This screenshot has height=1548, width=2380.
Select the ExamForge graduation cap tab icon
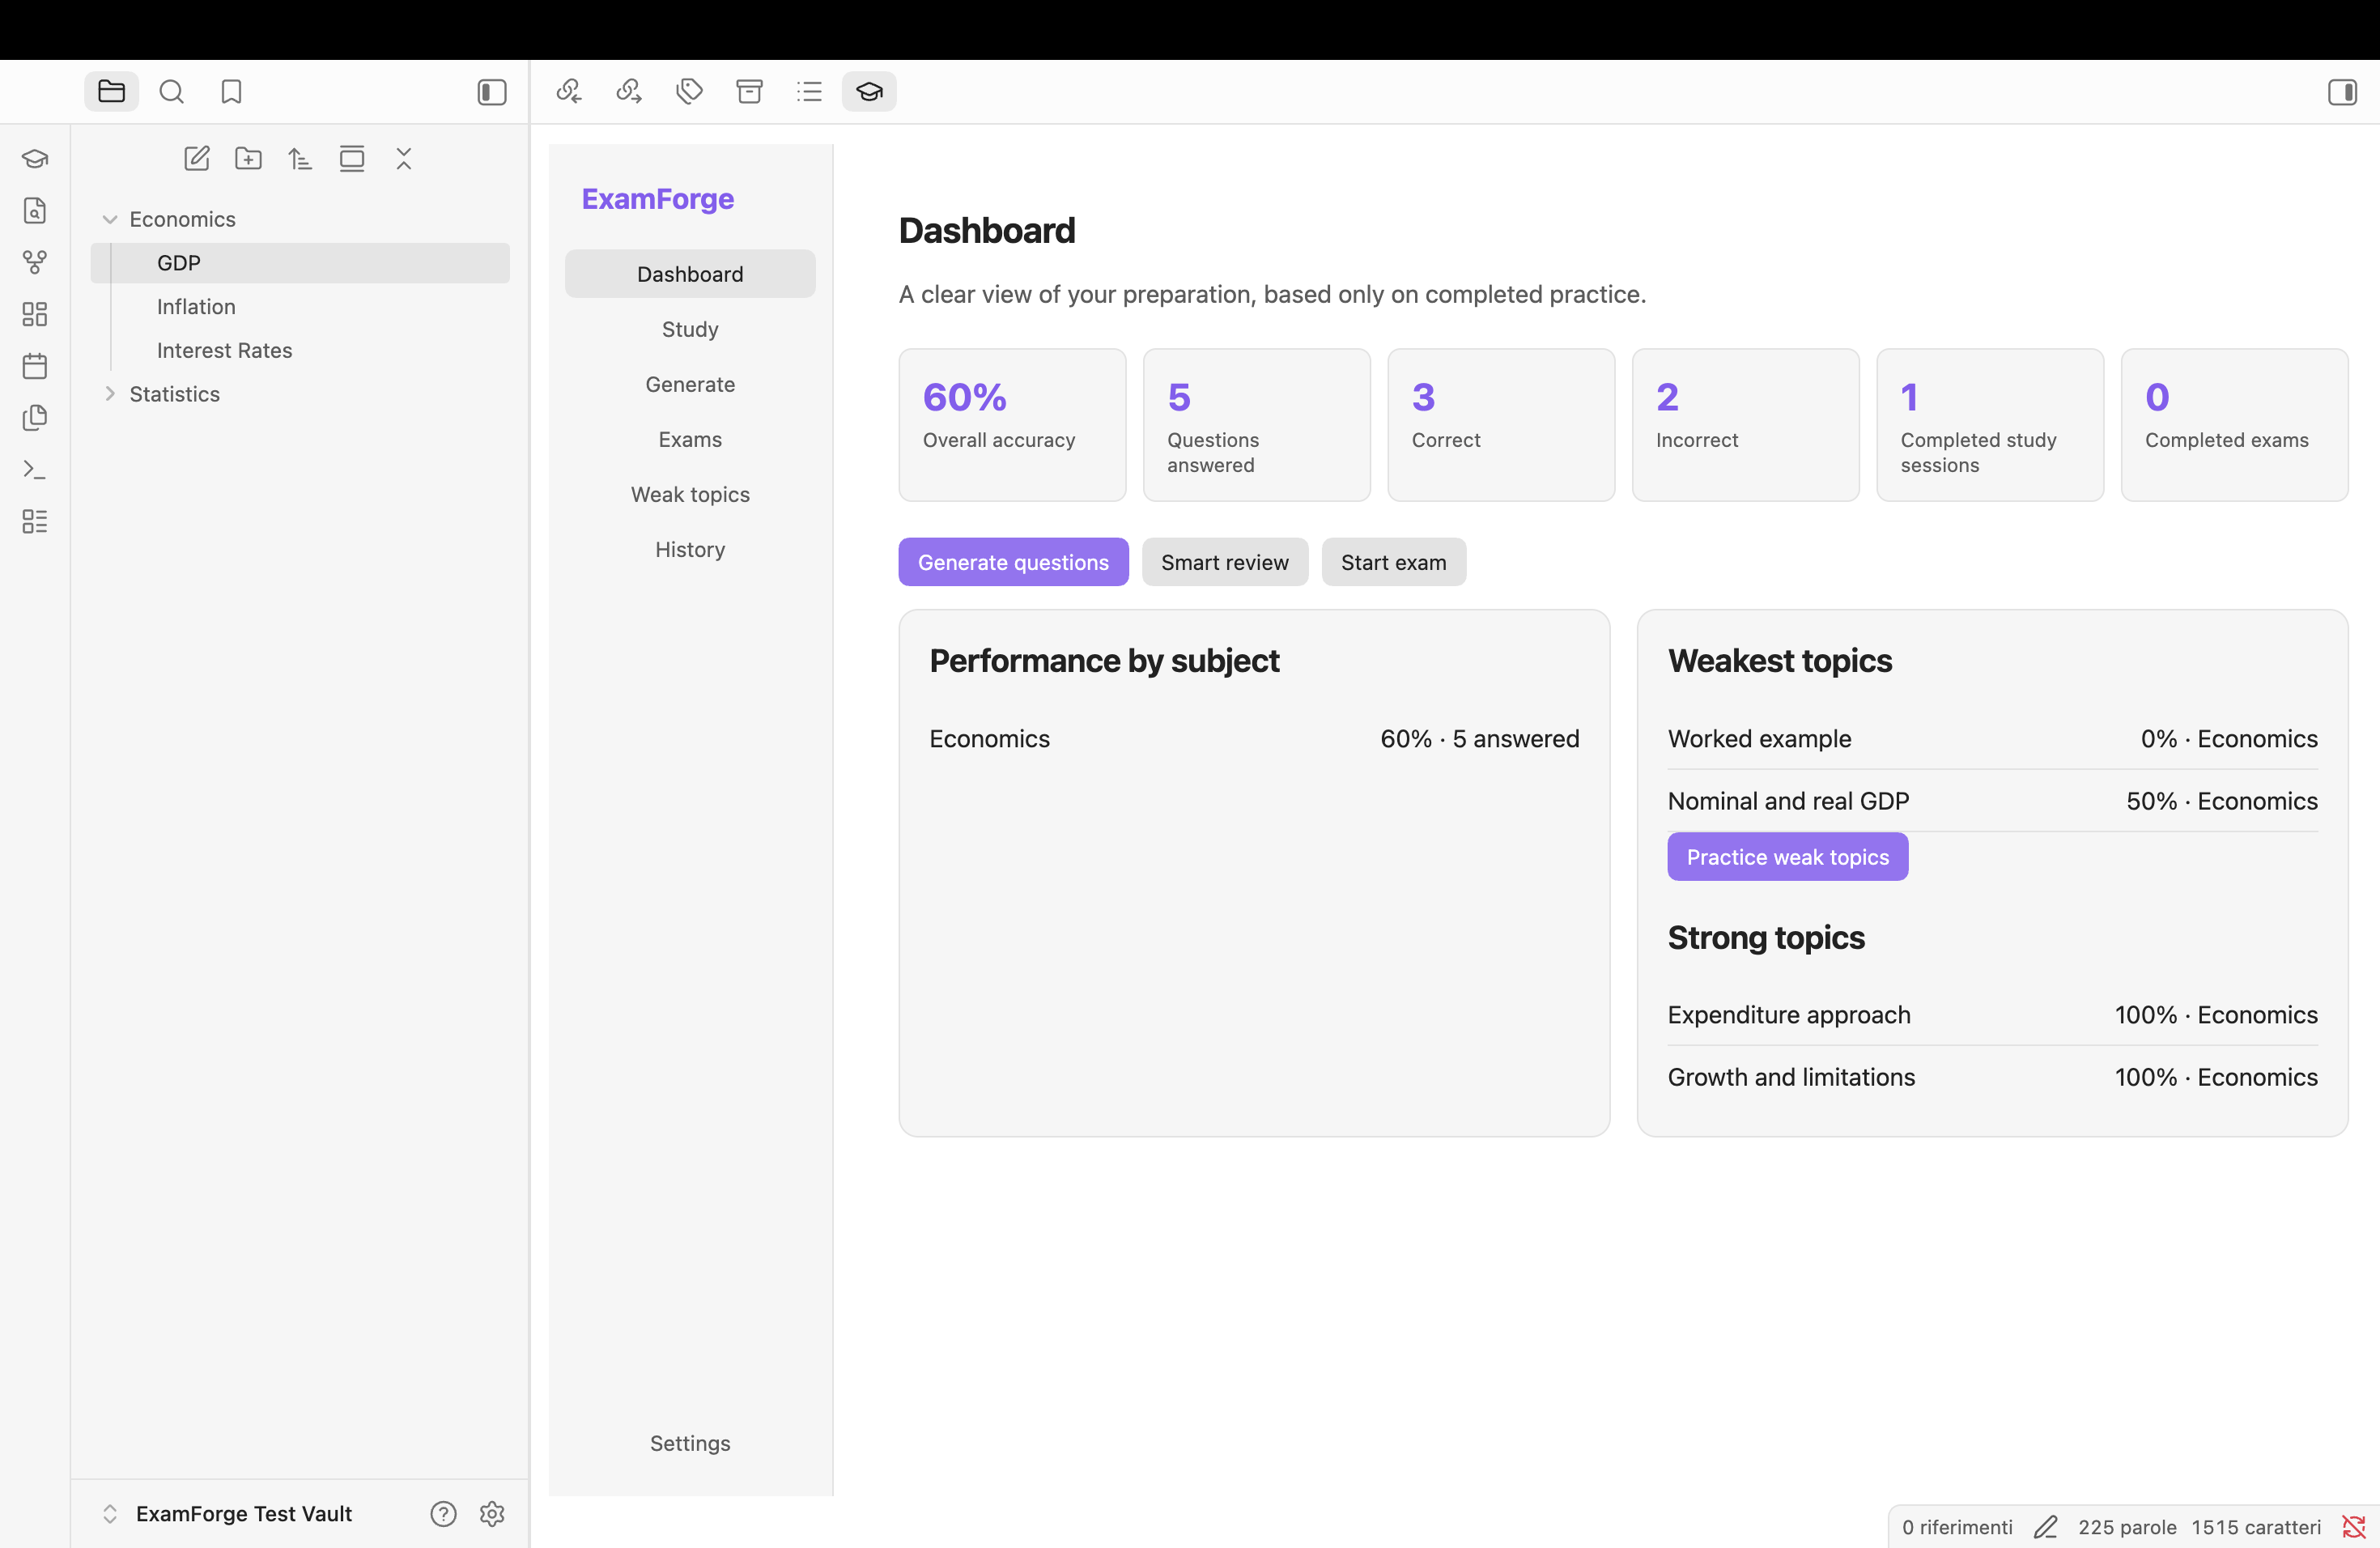coord(869,92)
